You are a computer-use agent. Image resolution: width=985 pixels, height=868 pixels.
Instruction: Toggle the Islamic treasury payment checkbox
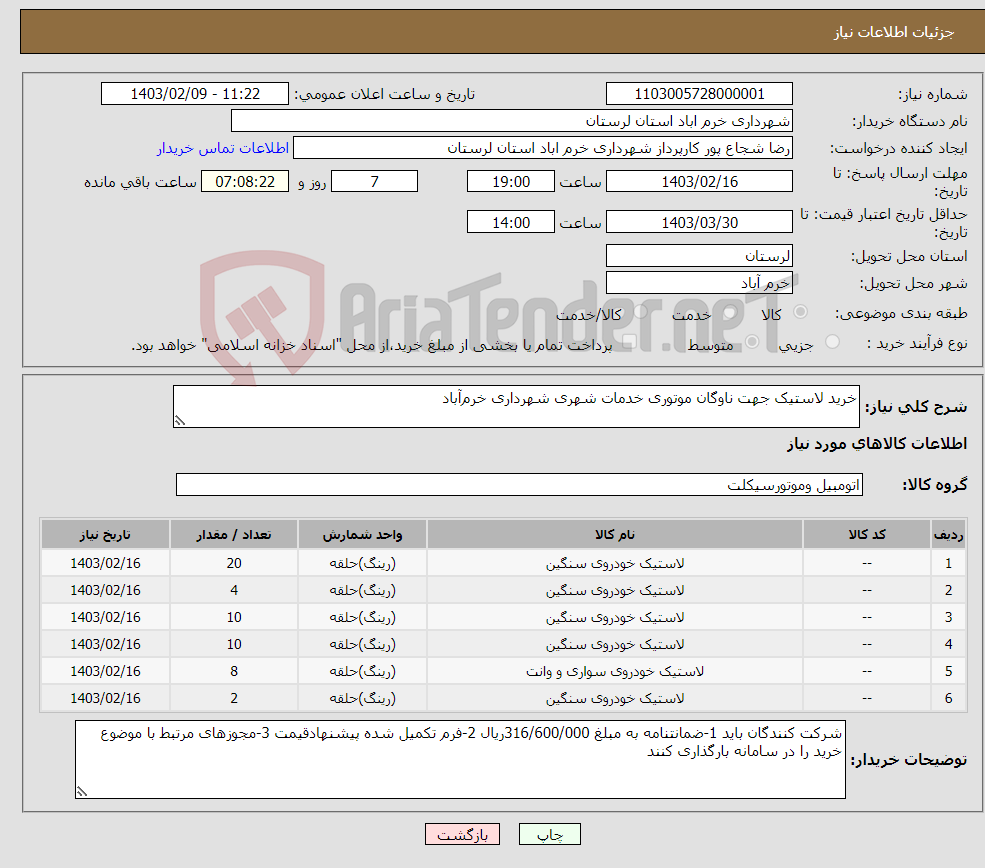[x=629, y=342]
